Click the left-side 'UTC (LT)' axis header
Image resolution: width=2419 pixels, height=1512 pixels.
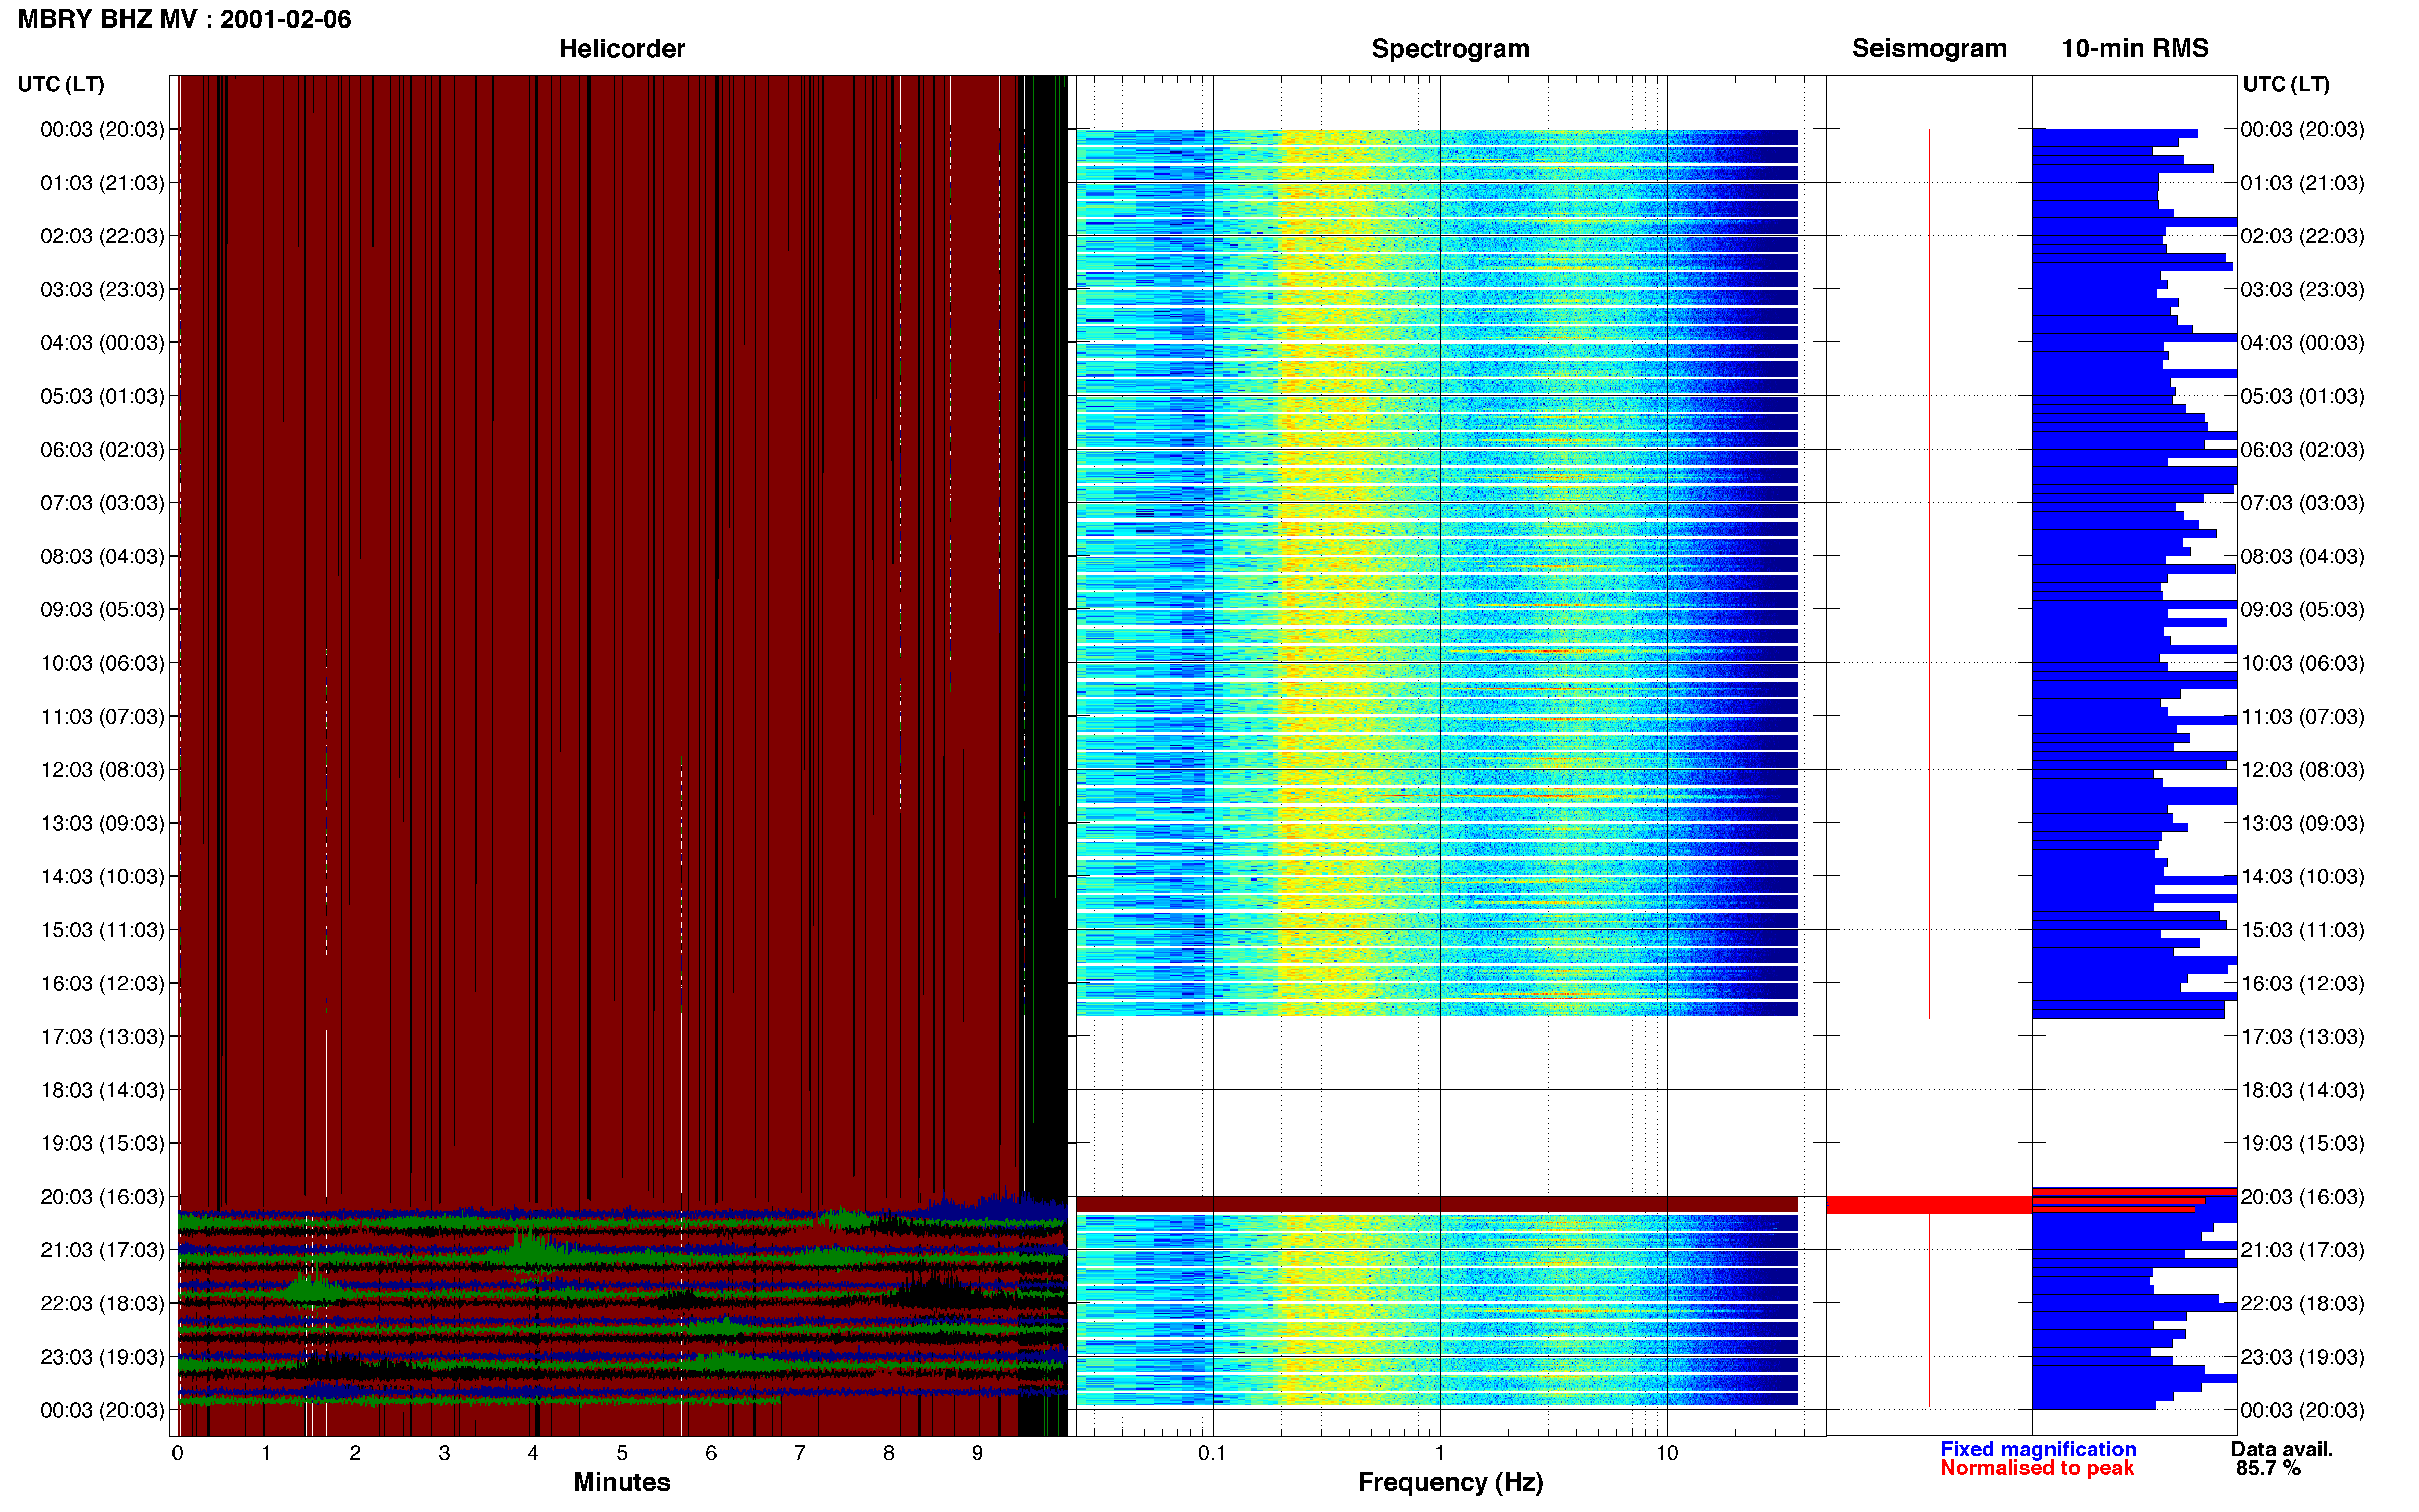coord(61,84)
